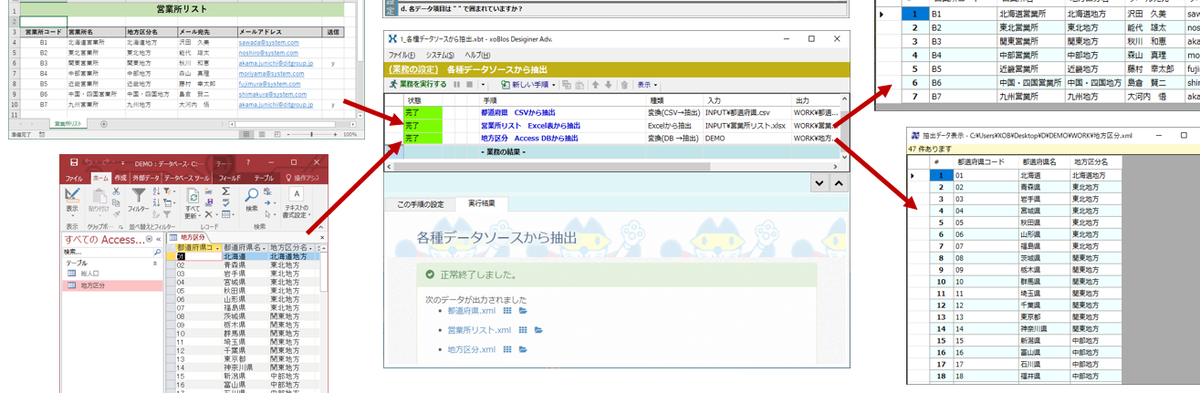Open 外部データ tab in Access ribbon
The height and width of the screenshot is (393, 1200).
click(x=145, y=178)
